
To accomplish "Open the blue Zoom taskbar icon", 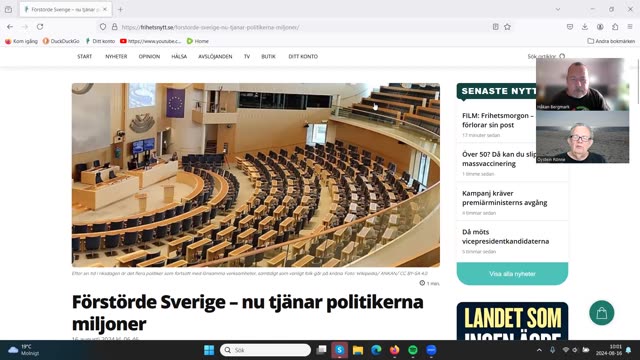I will click(x=431, y=350).
